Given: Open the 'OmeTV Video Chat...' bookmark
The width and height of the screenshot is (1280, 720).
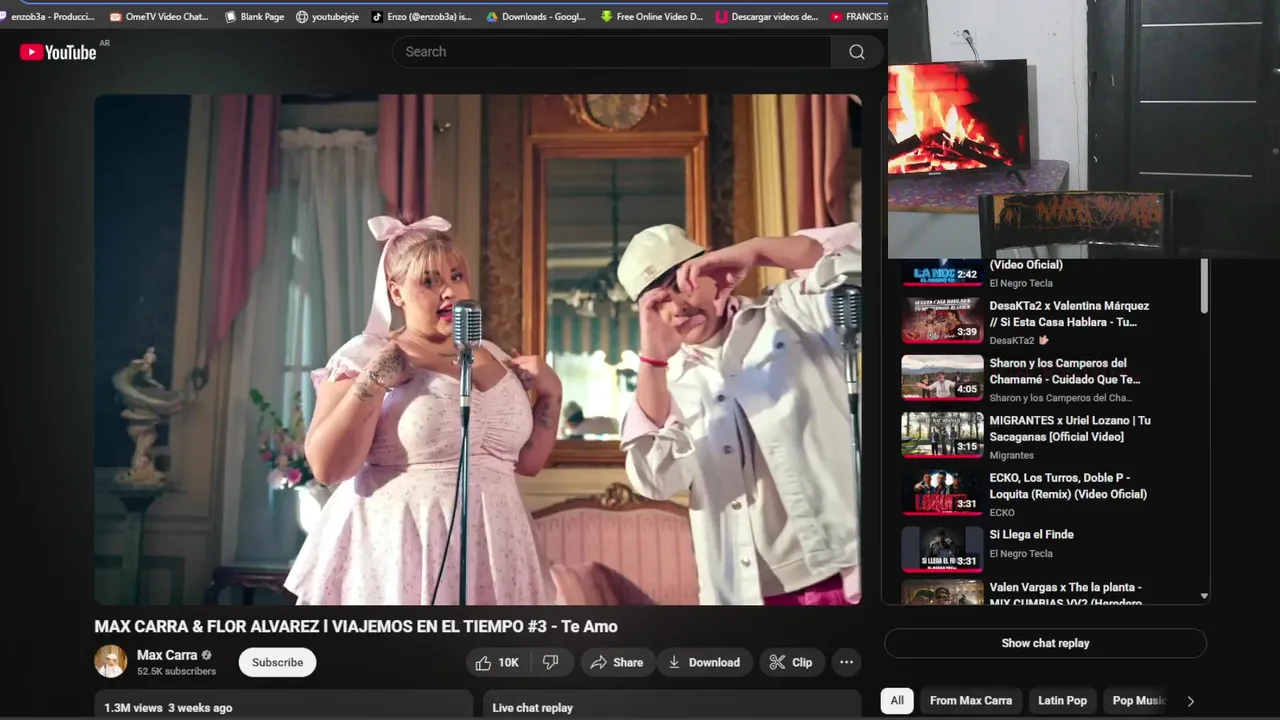Looking at the screenshot, I should (159, 16).
